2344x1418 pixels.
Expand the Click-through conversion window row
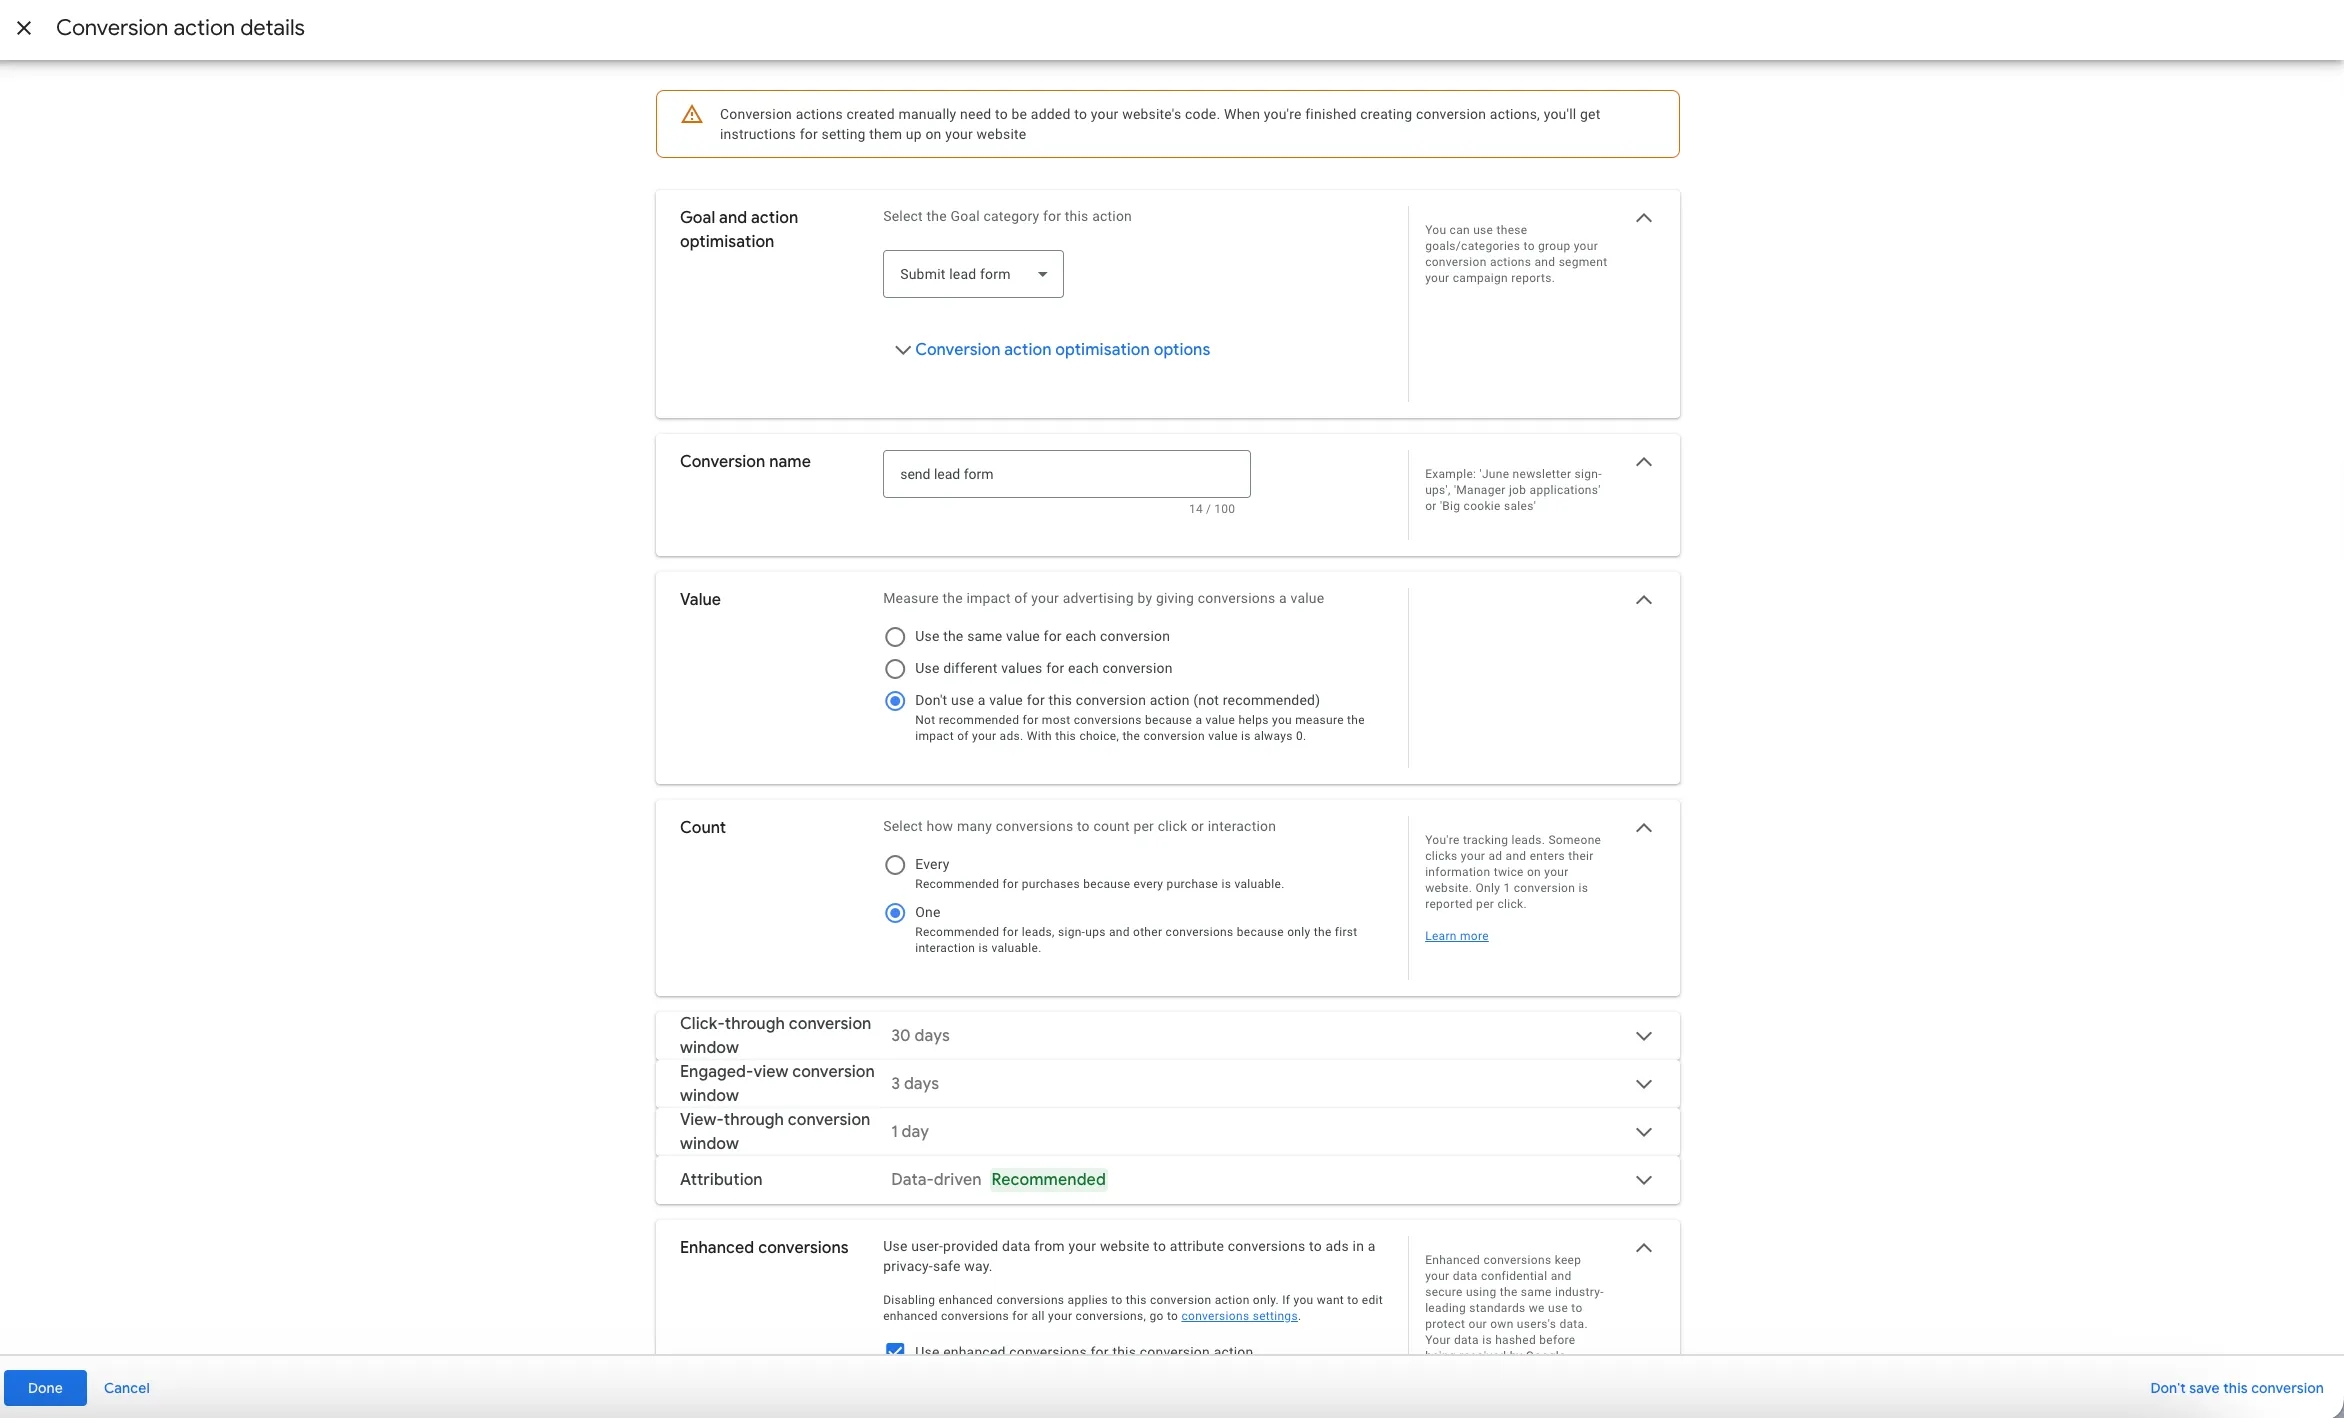pos(1643,1036)
